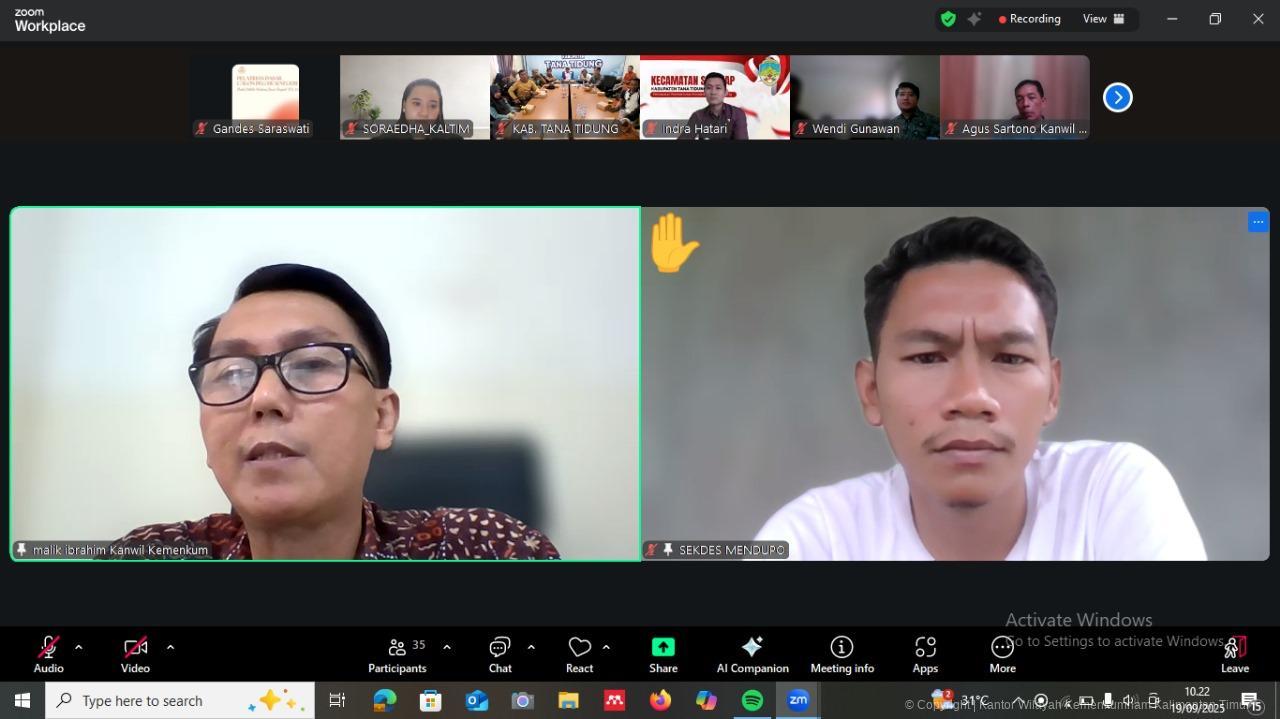Select Agus Sartono Kanwil's video thumbnail

(x=1015, y=97)
